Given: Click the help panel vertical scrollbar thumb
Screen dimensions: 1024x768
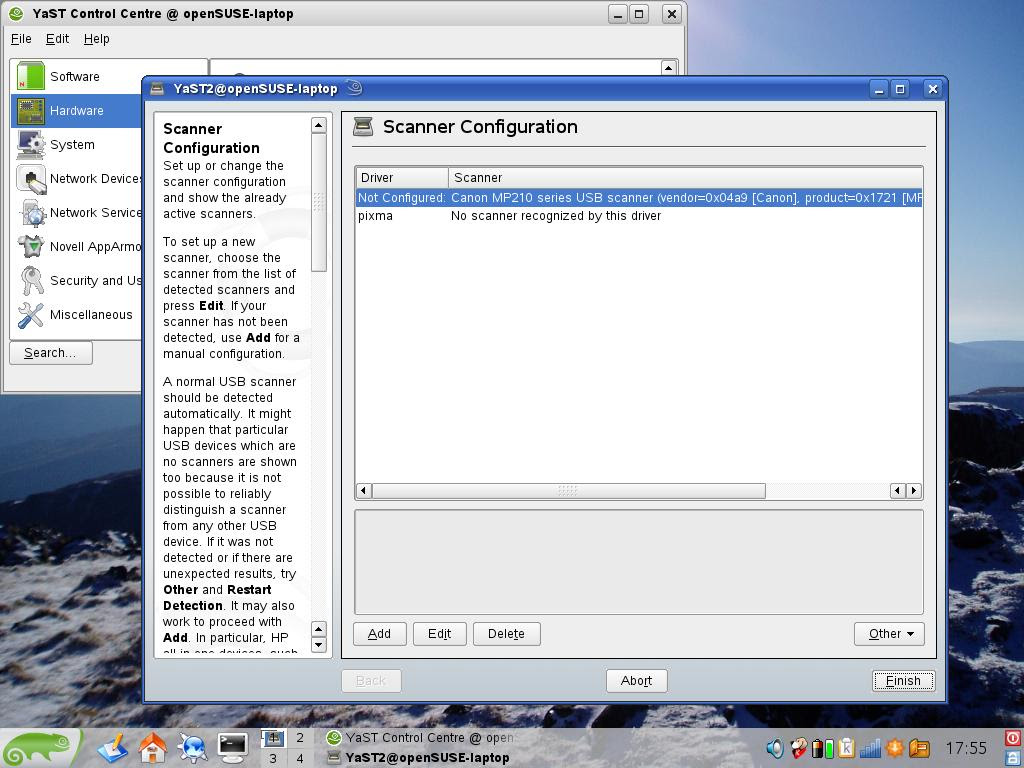Looking at the screenshot, I should tap(319, 202).
